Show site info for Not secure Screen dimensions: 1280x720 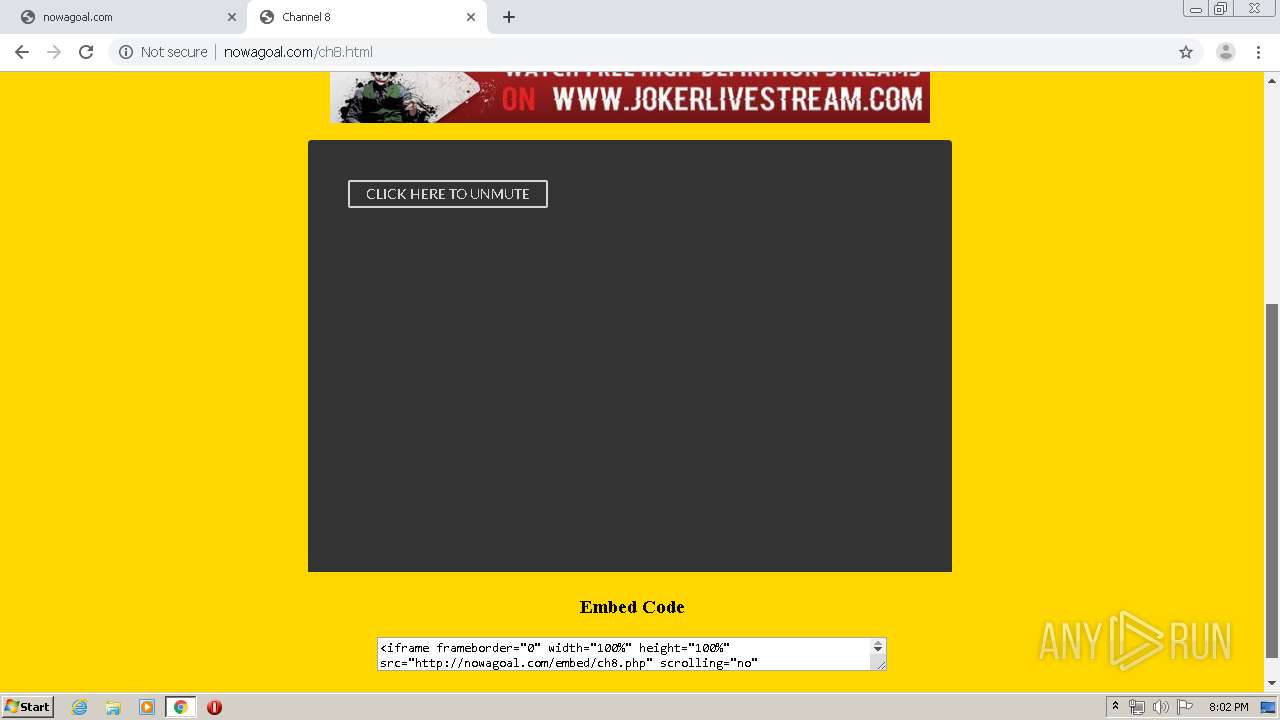[x=163, y=52]
